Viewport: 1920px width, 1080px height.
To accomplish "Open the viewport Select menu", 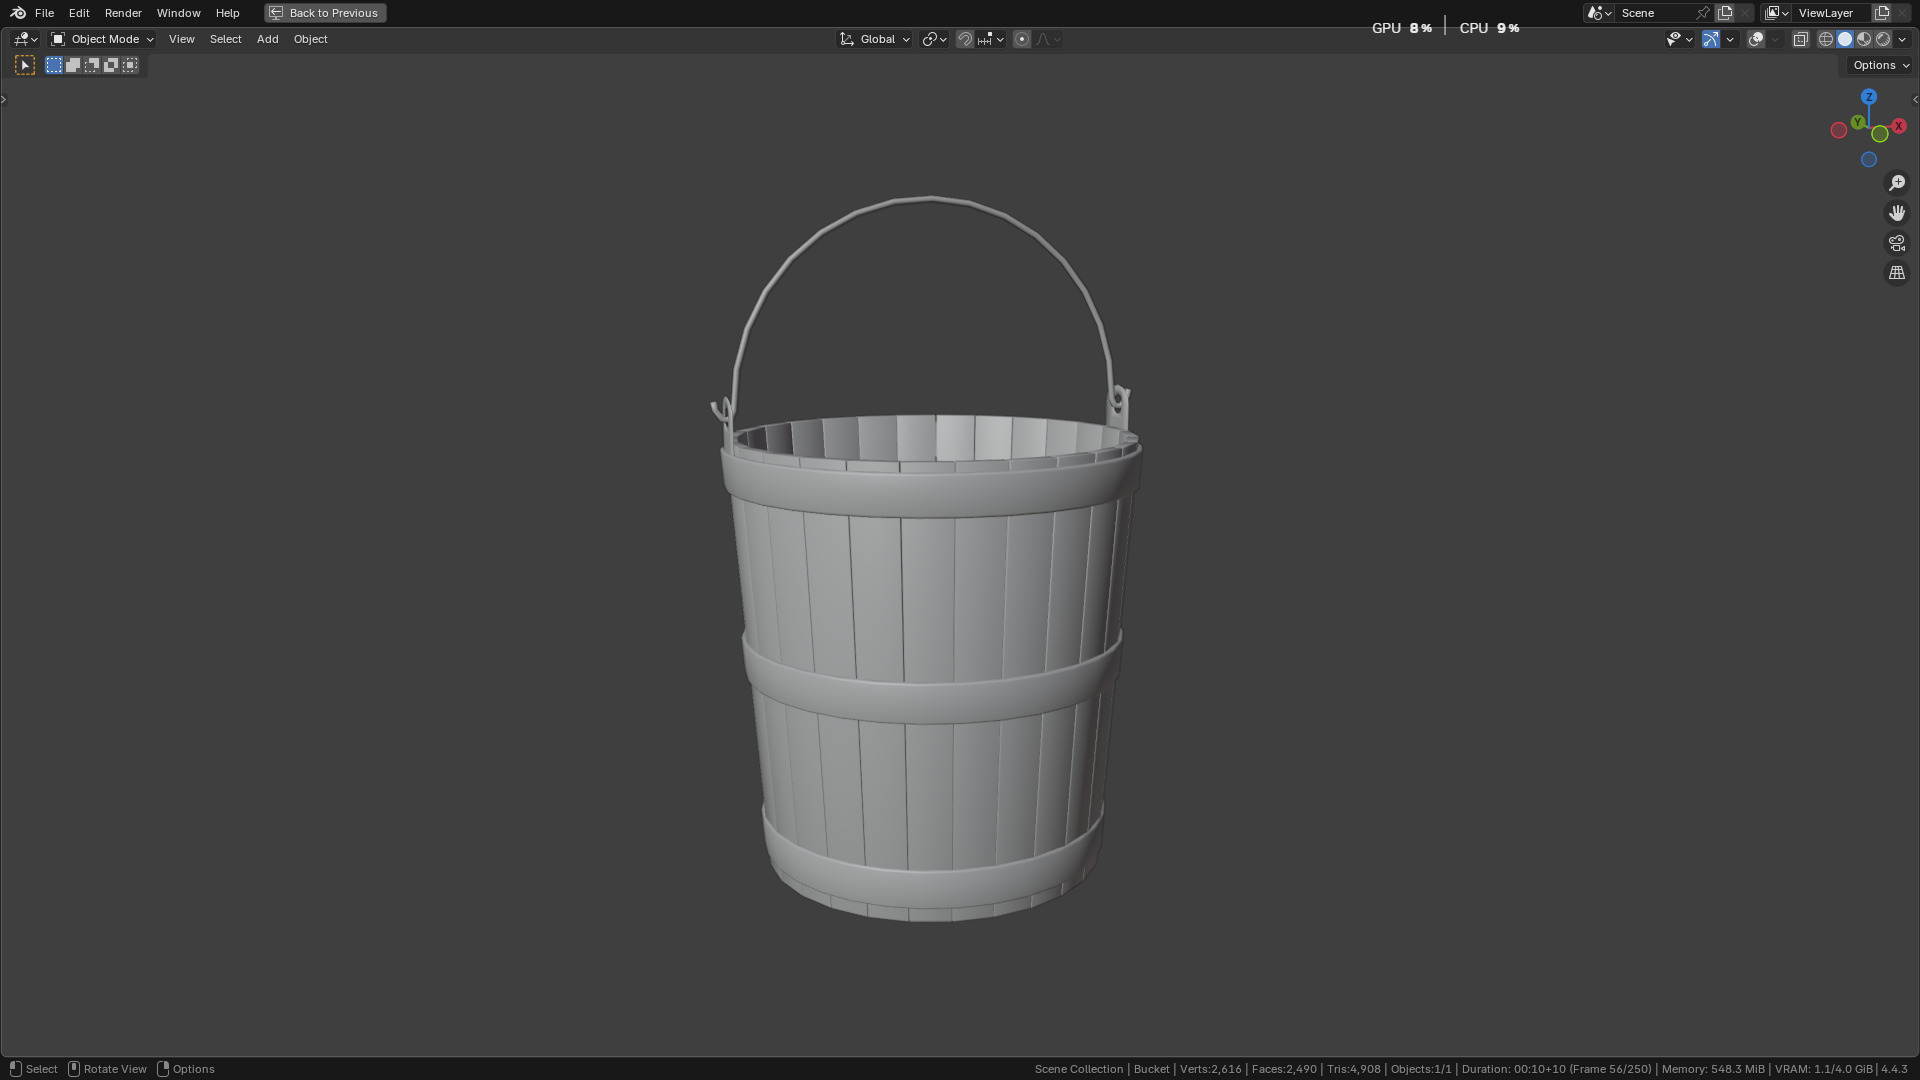I will click(225, 39).
